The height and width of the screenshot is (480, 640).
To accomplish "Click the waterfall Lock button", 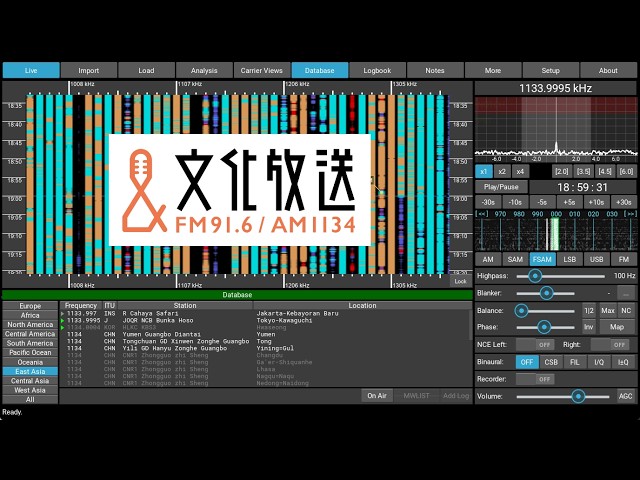I will pos(460,281).
